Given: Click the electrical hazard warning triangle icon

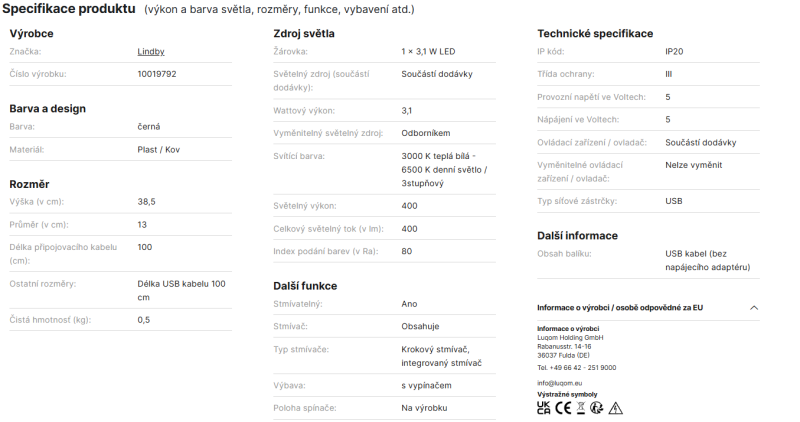Looking at the screenshot, I should [x=616, y=408].
